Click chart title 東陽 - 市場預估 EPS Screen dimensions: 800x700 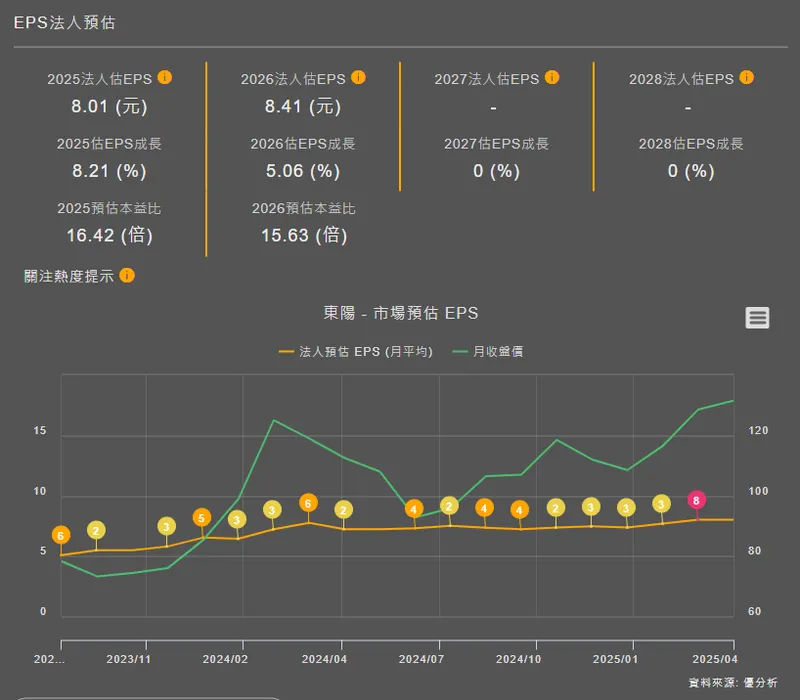401,313
